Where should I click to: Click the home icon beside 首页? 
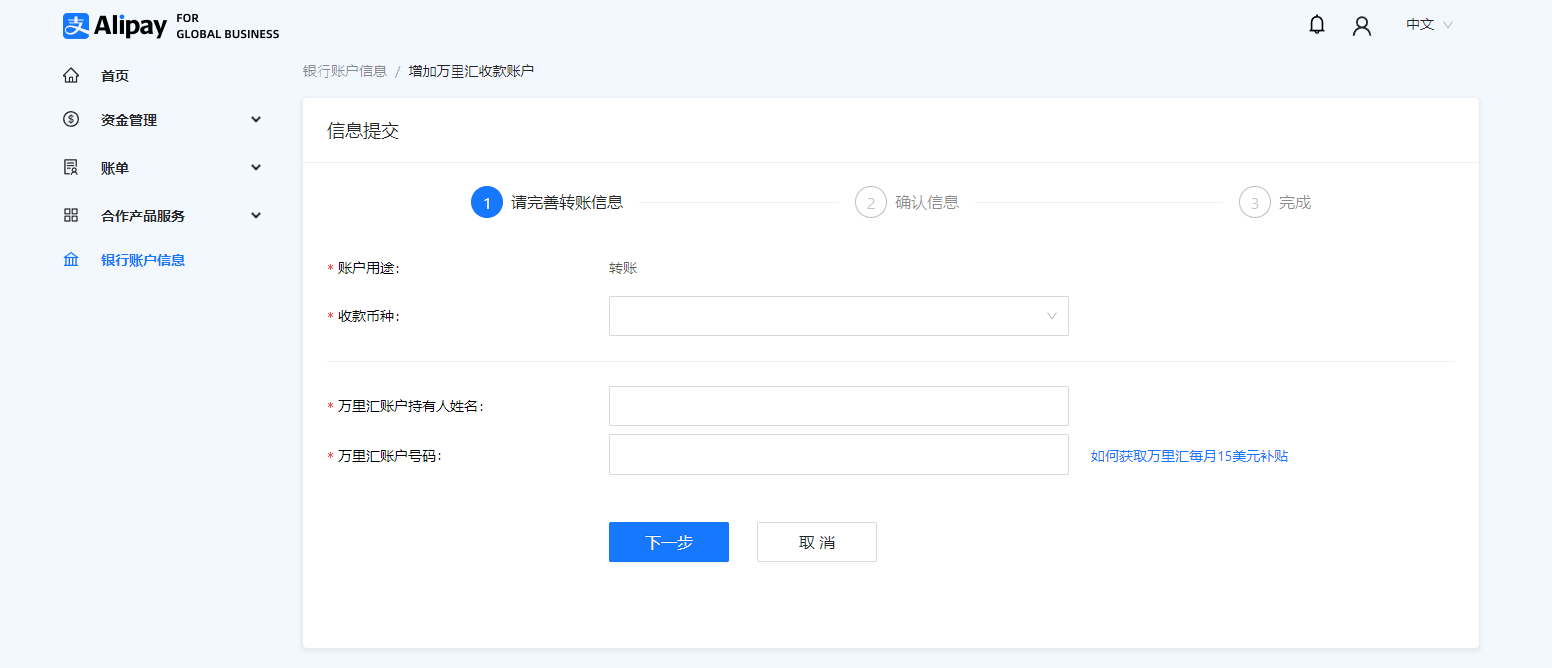(x=71, y=74)
